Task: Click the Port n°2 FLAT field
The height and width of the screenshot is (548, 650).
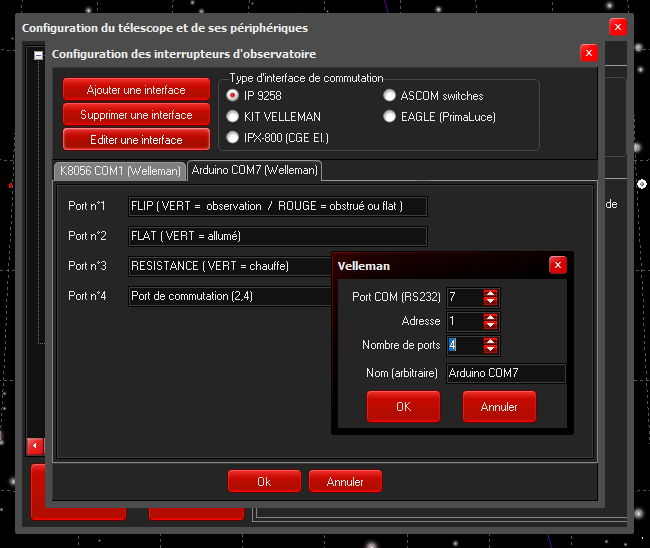Action: click(278, 236)
